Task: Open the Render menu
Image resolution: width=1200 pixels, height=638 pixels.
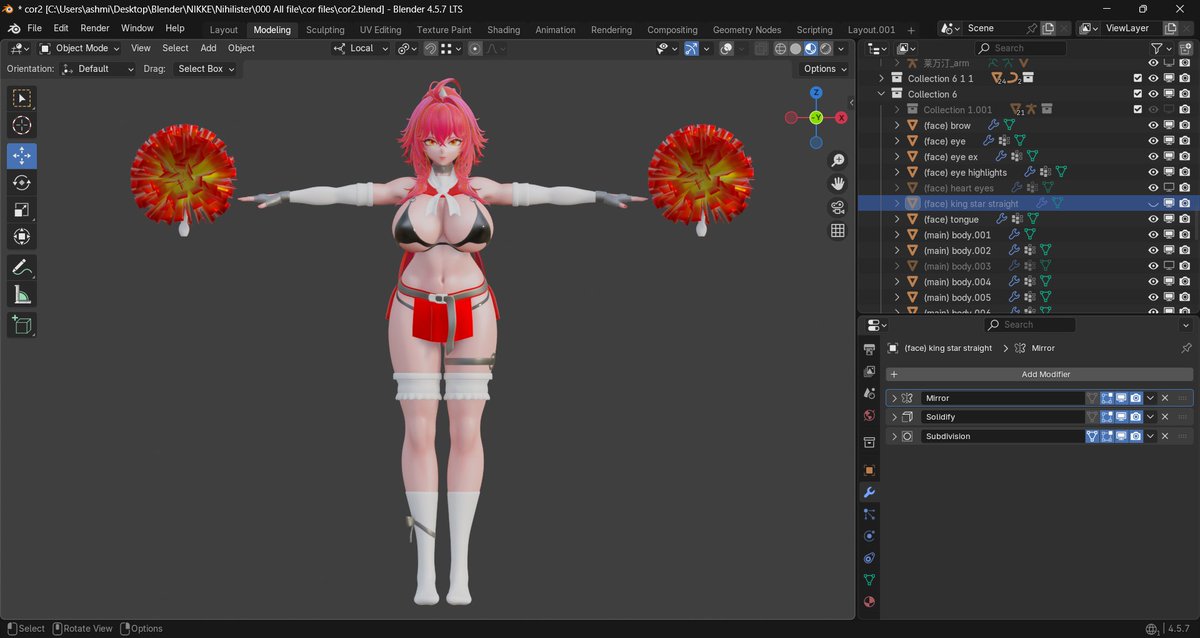Action: coord(95,28)
